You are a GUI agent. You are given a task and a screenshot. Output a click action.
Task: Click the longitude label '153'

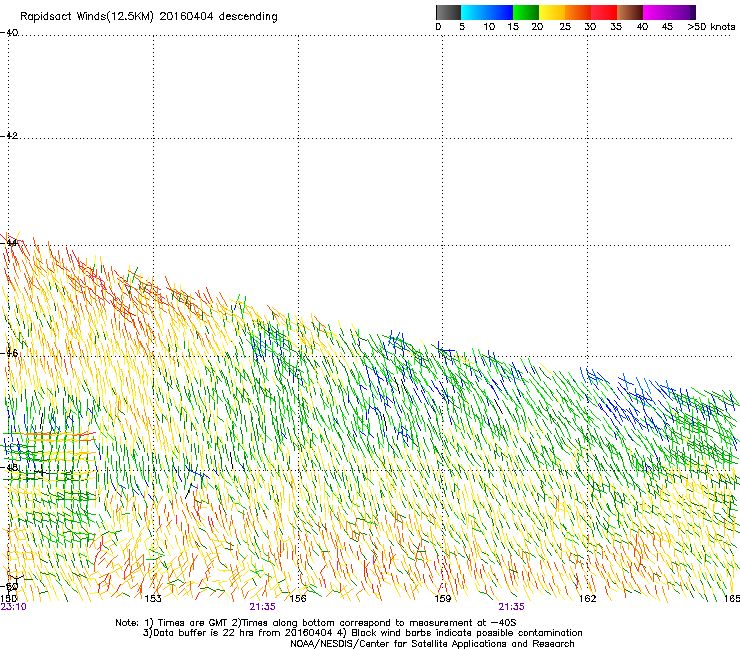pyautogui.click(x=153, y=599)
